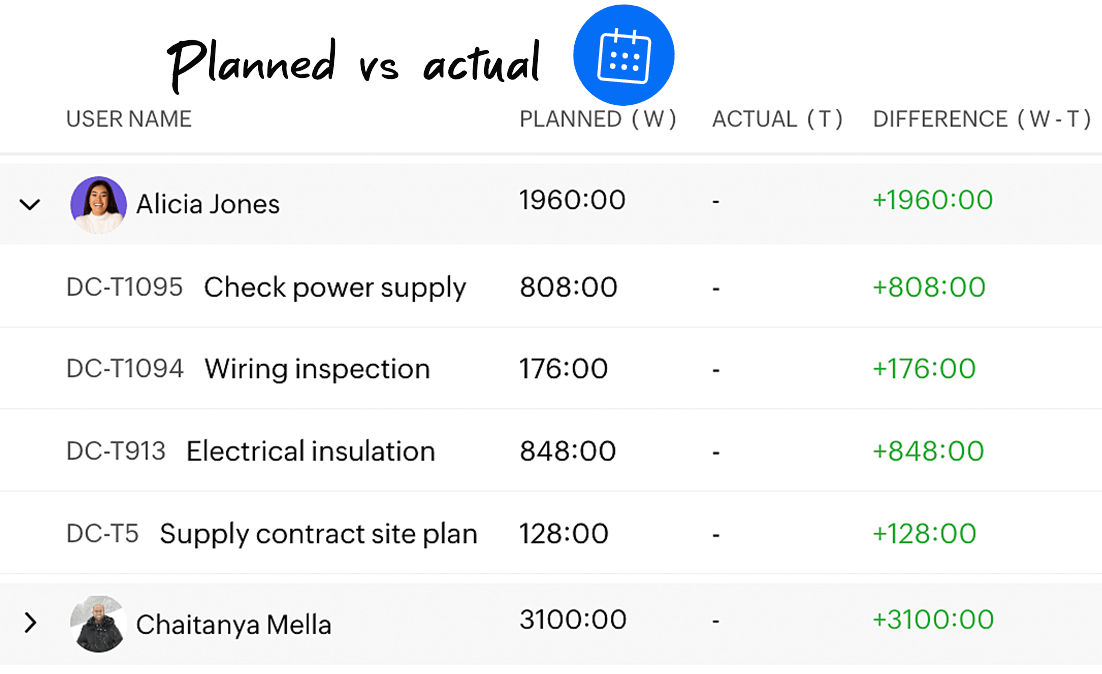Click Alicia's +1960:00 difference value
The width and height of the screenshot is (1102, 674).
pos(933,200)
